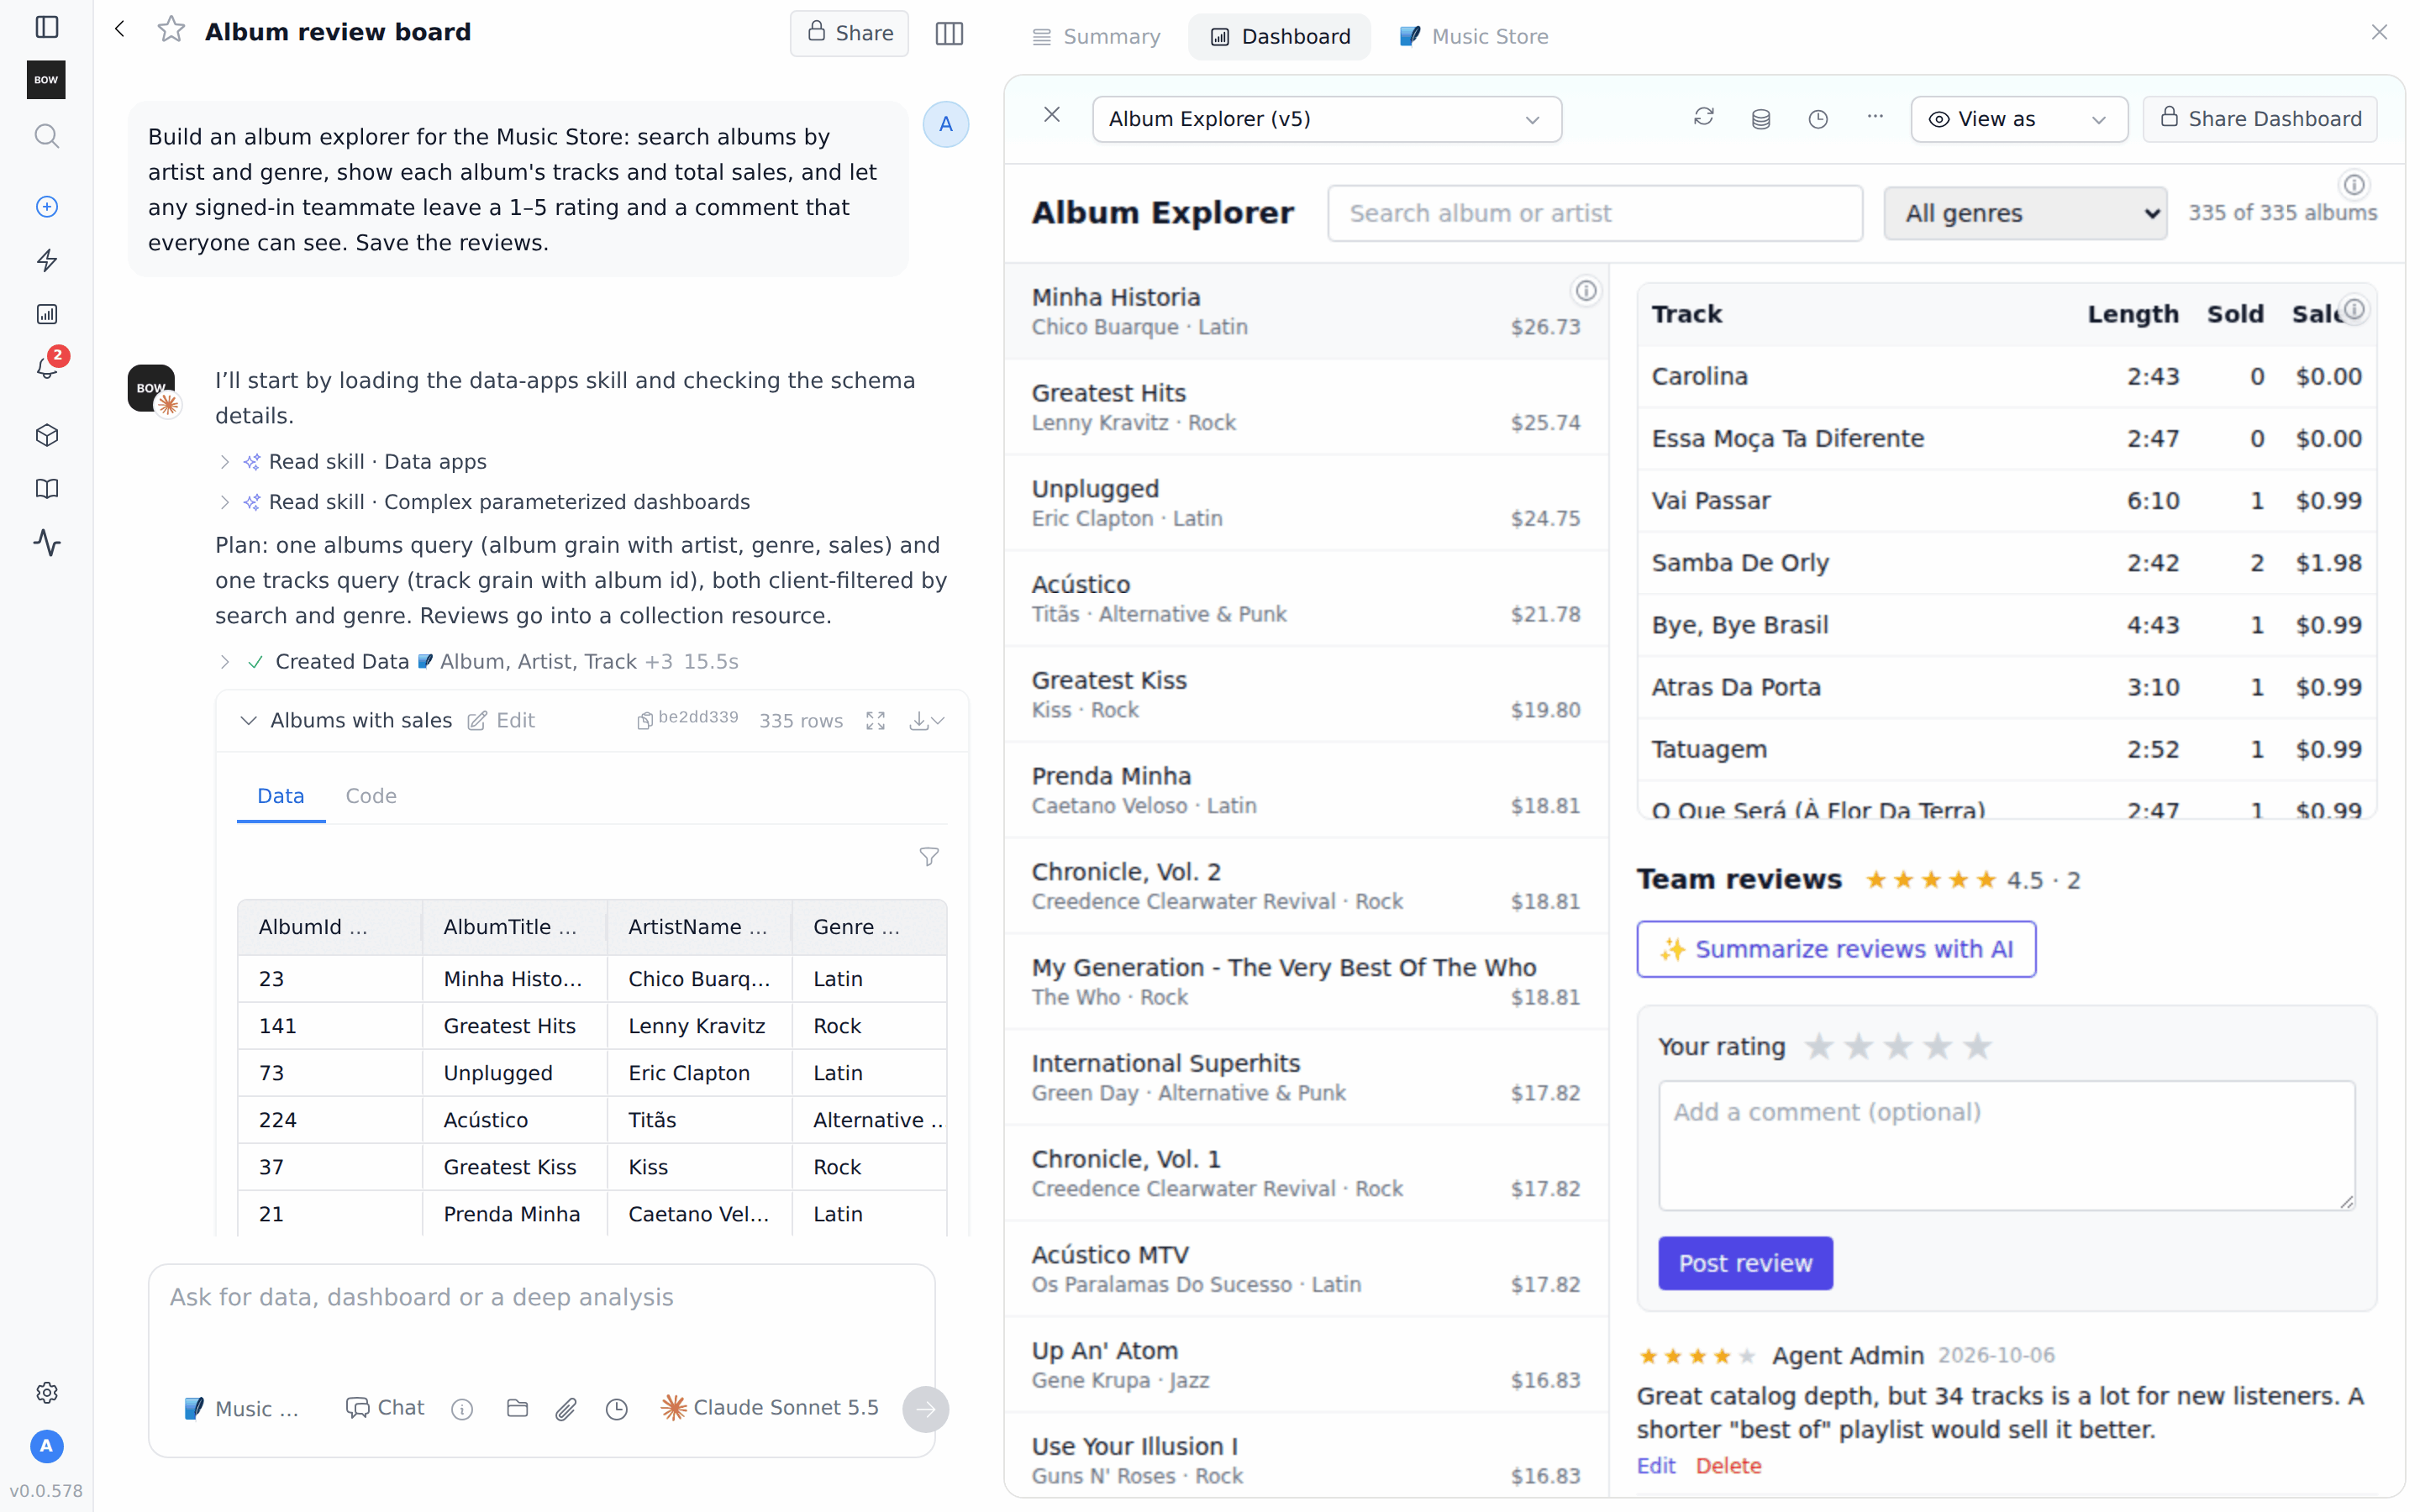Open the clock icon in chat input
The image size is (2420, 1512).
coord(617,1408)
